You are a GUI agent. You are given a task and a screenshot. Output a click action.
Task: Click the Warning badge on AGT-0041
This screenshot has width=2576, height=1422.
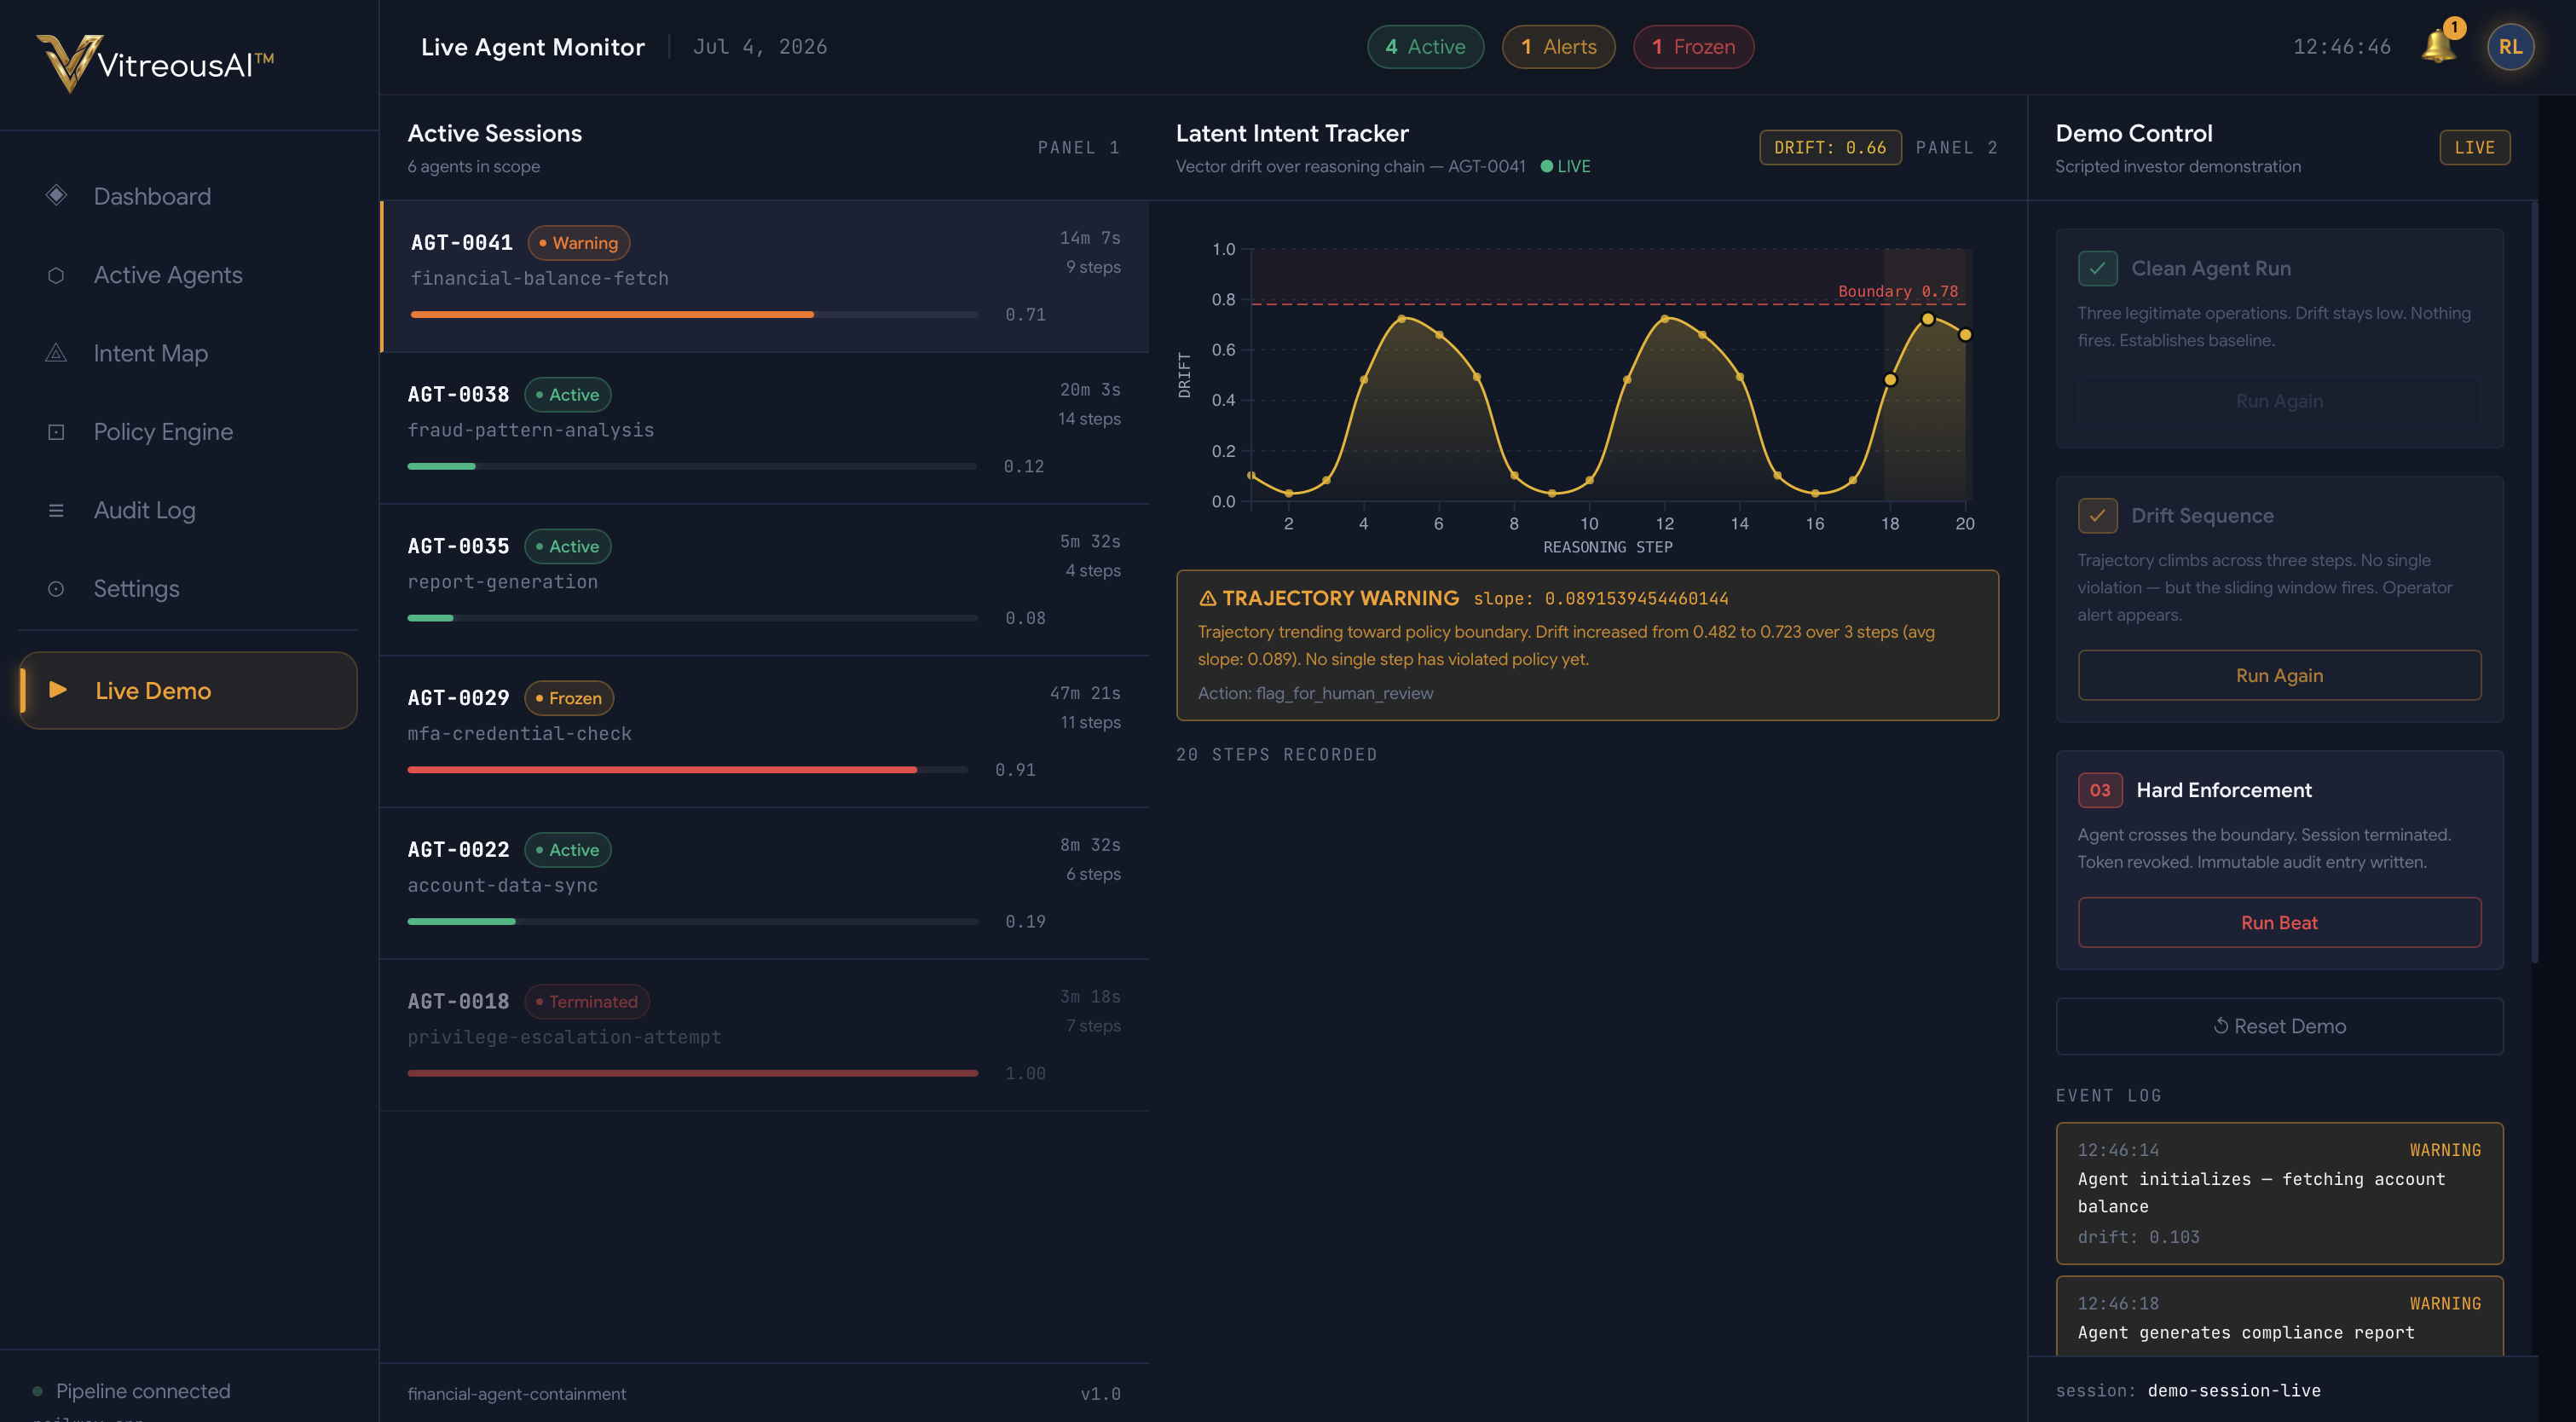[578, 243]
